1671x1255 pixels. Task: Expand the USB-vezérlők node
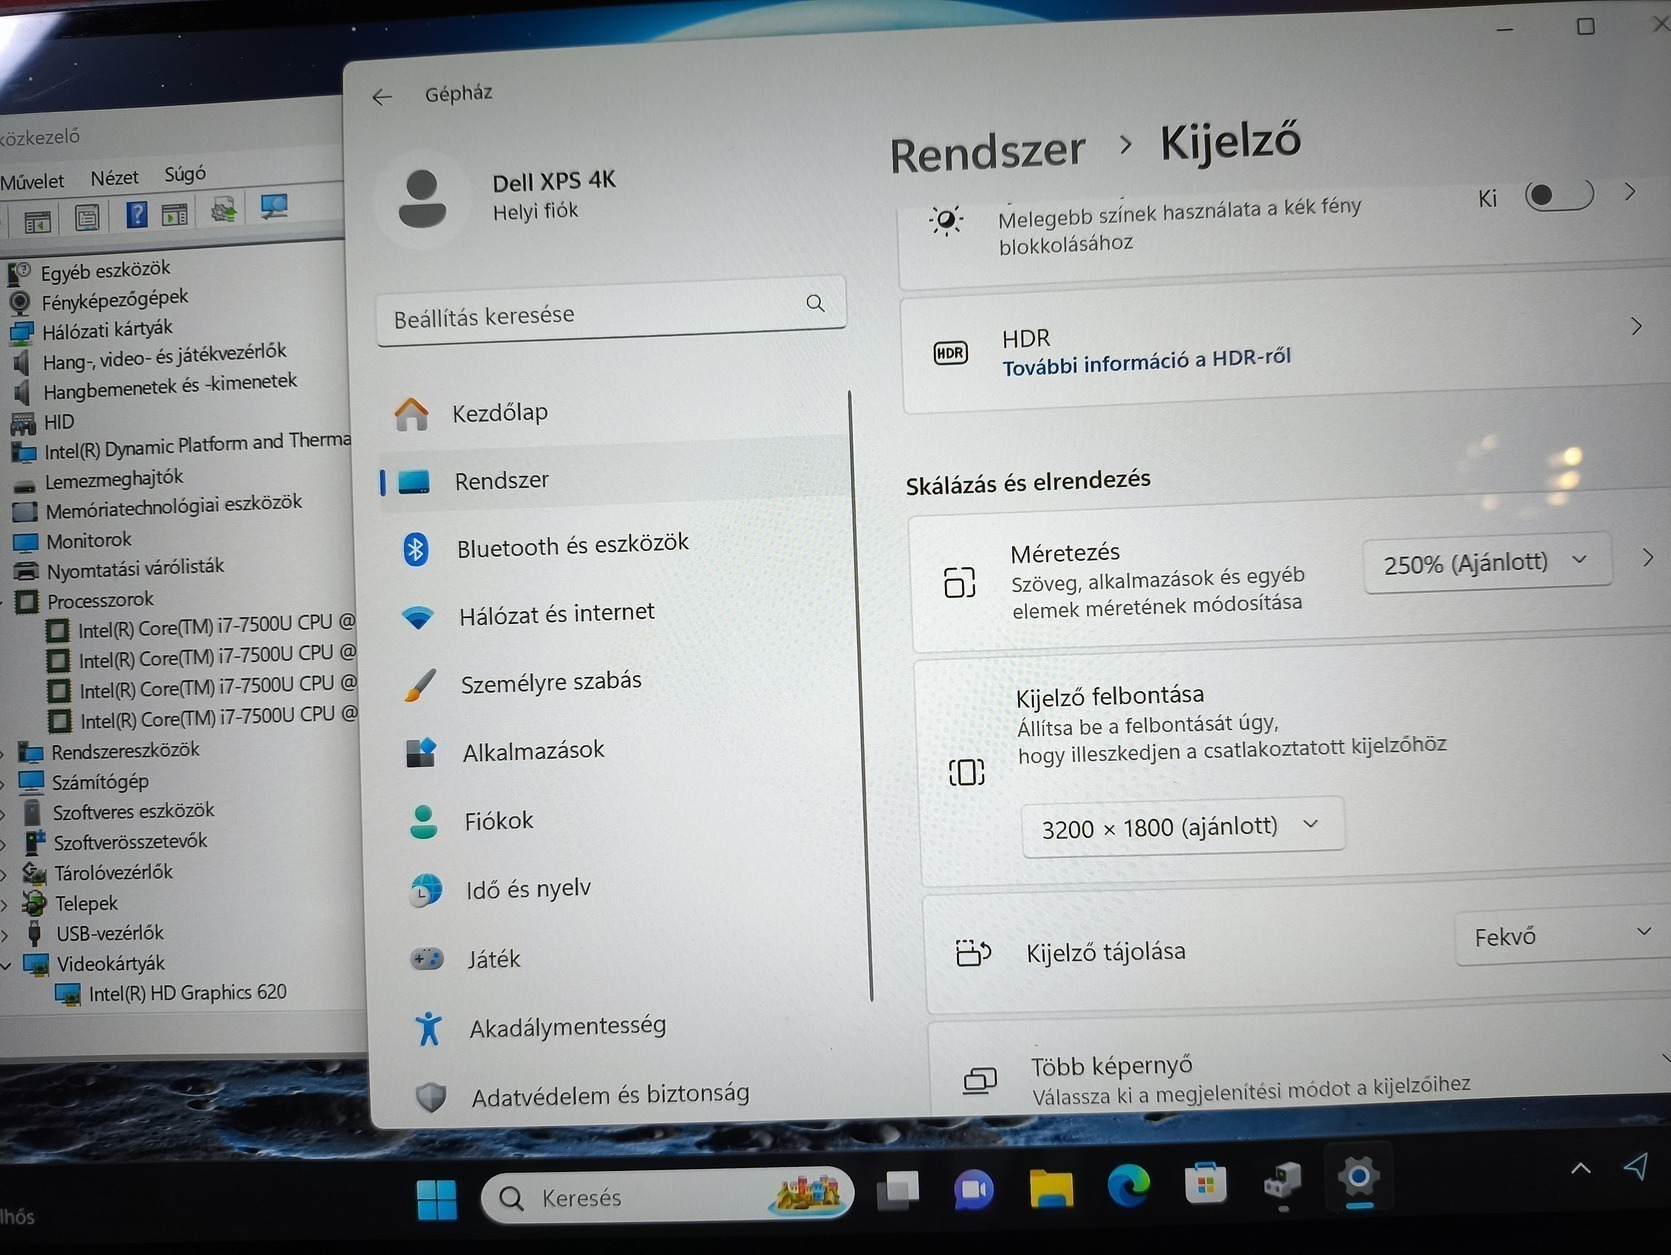[x=4, y=935]
